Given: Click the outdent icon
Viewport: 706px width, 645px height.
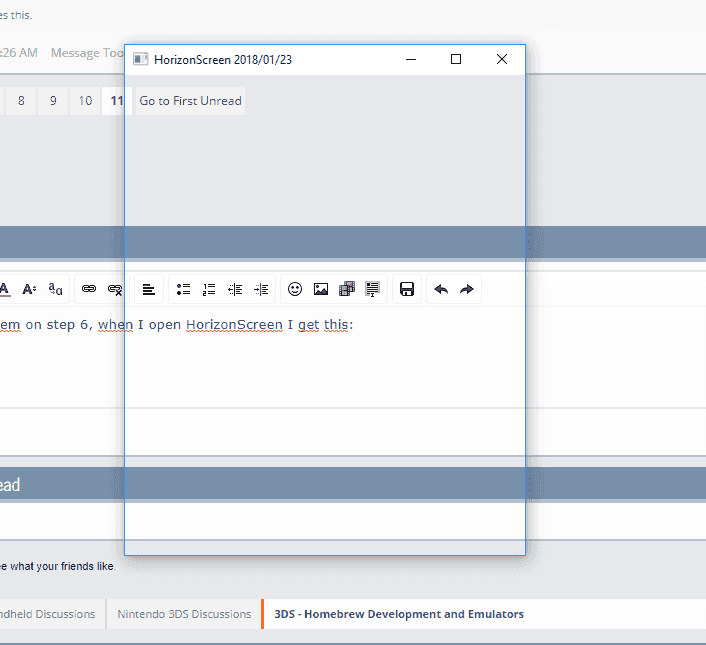Looking at the screenshot, I should click(x=235, y=289).
